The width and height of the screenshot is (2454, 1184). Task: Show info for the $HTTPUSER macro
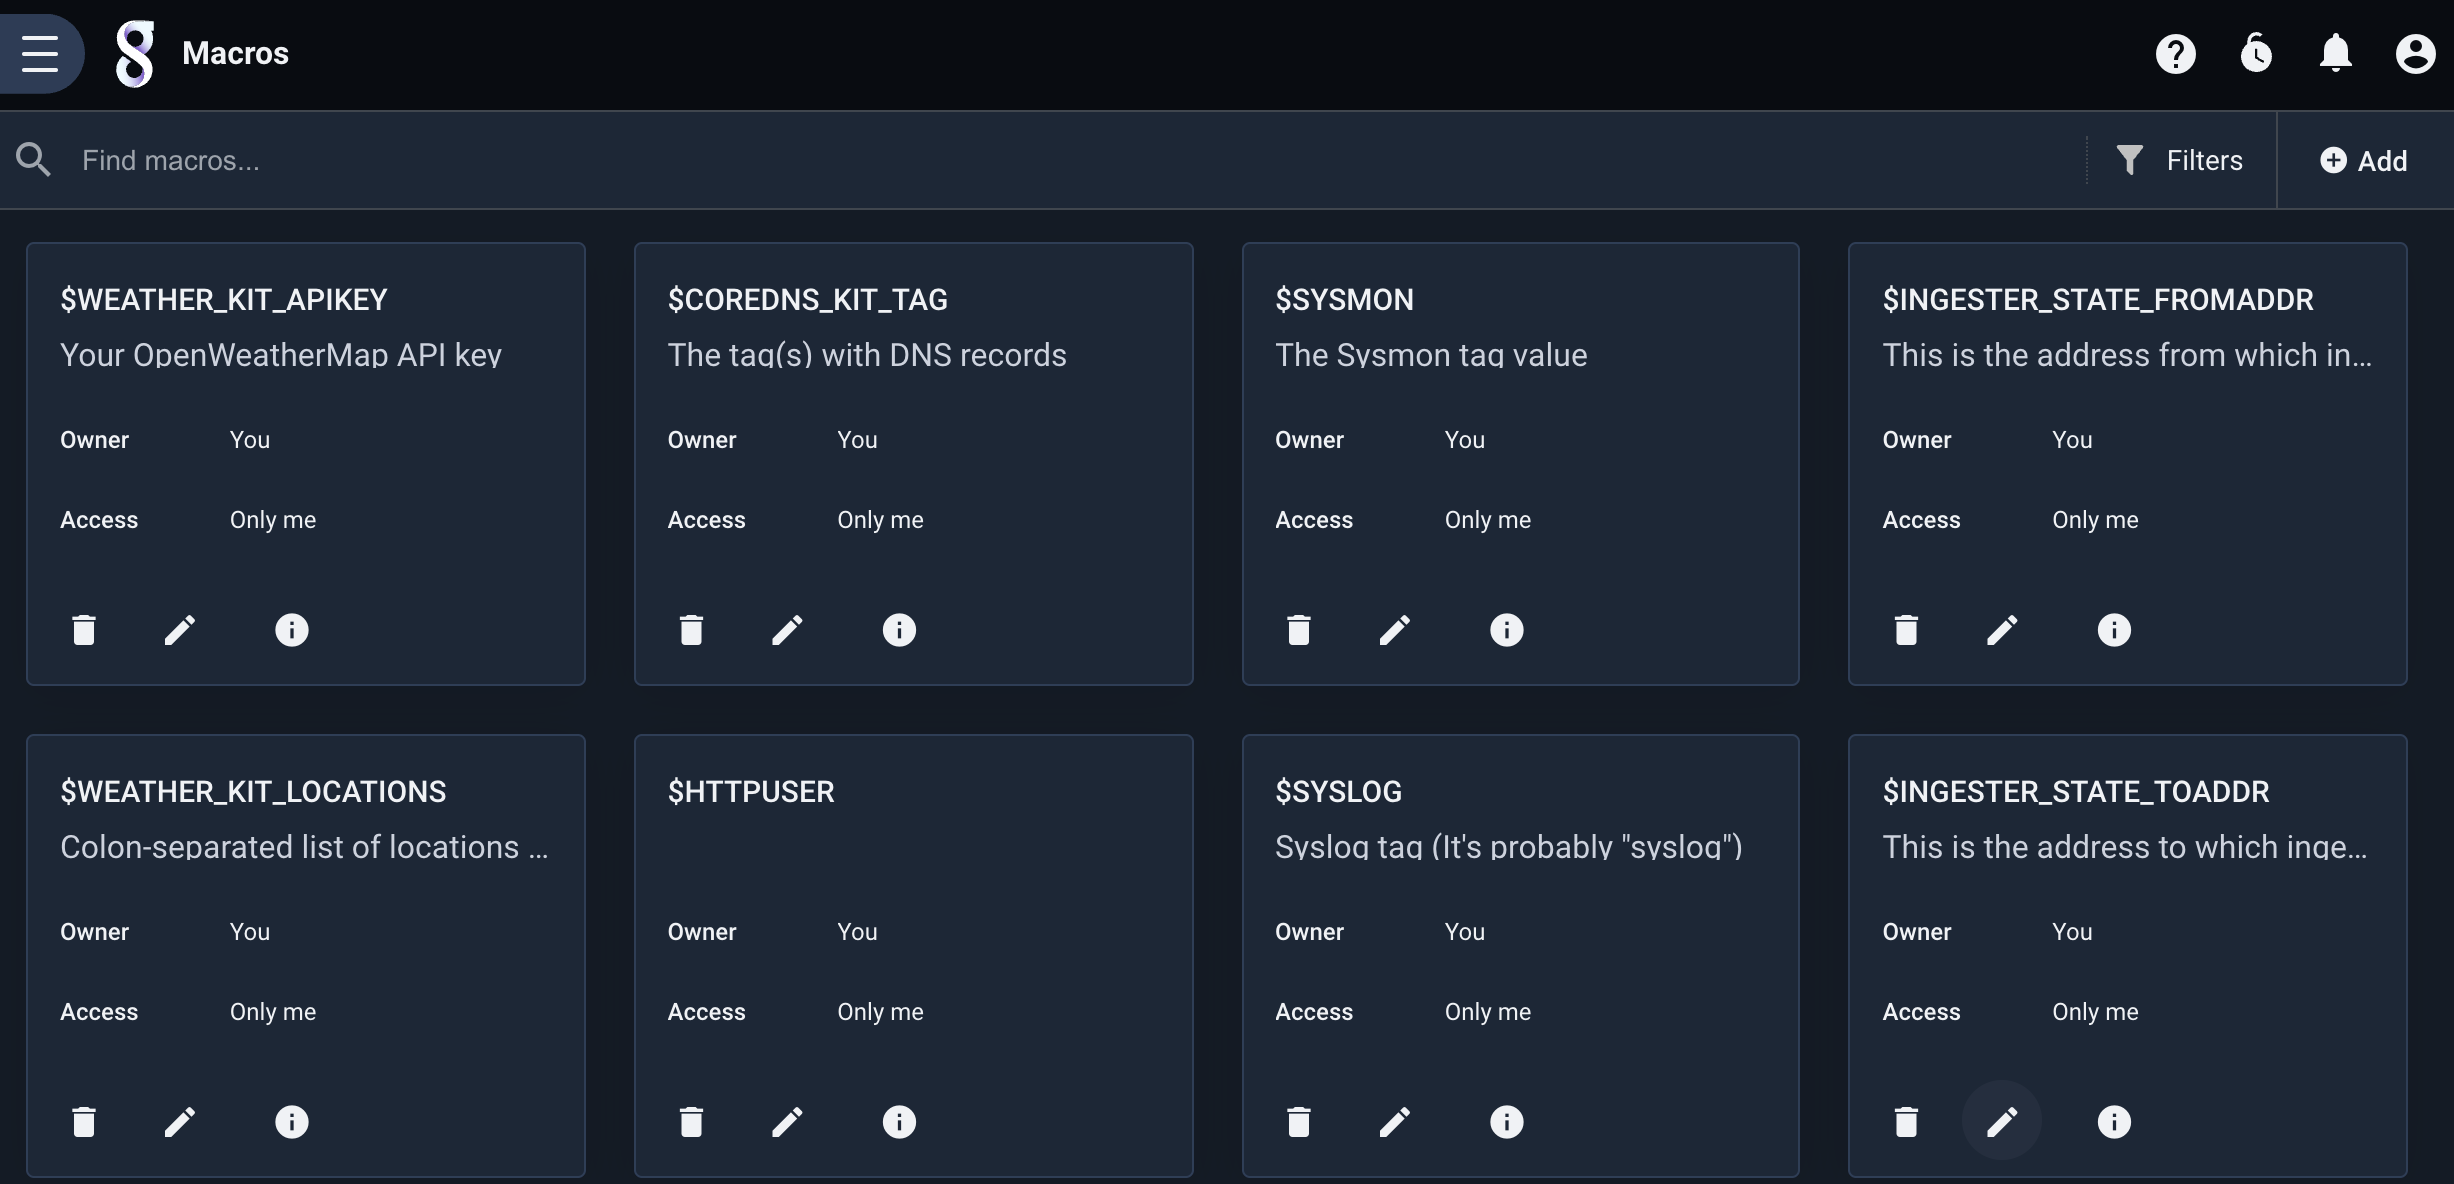coord(899,1122)
